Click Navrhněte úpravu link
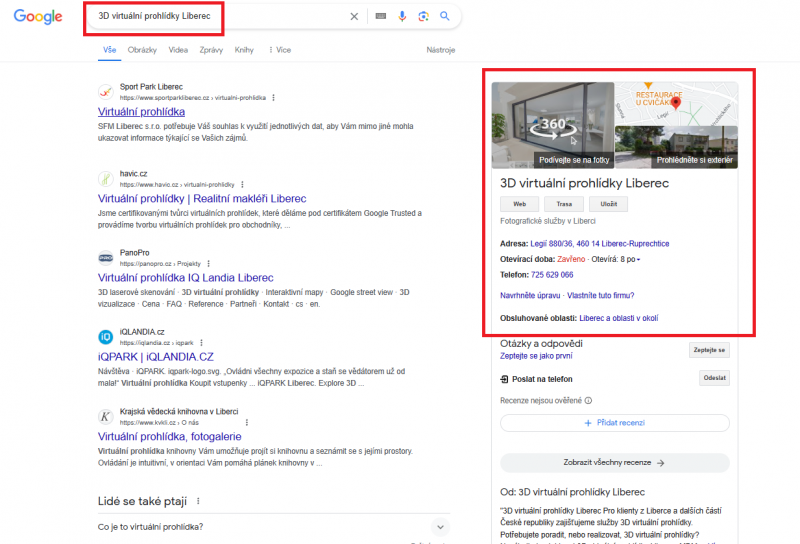 (x=530, y=295)
